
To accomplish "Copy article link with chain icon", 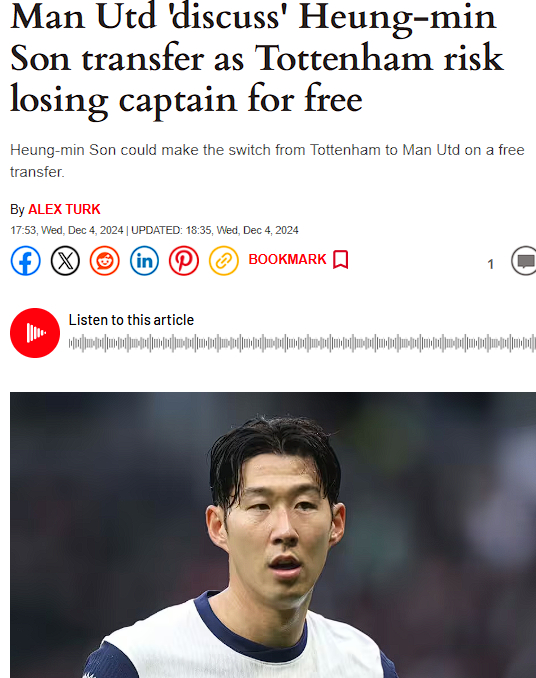I will (224, 261).
